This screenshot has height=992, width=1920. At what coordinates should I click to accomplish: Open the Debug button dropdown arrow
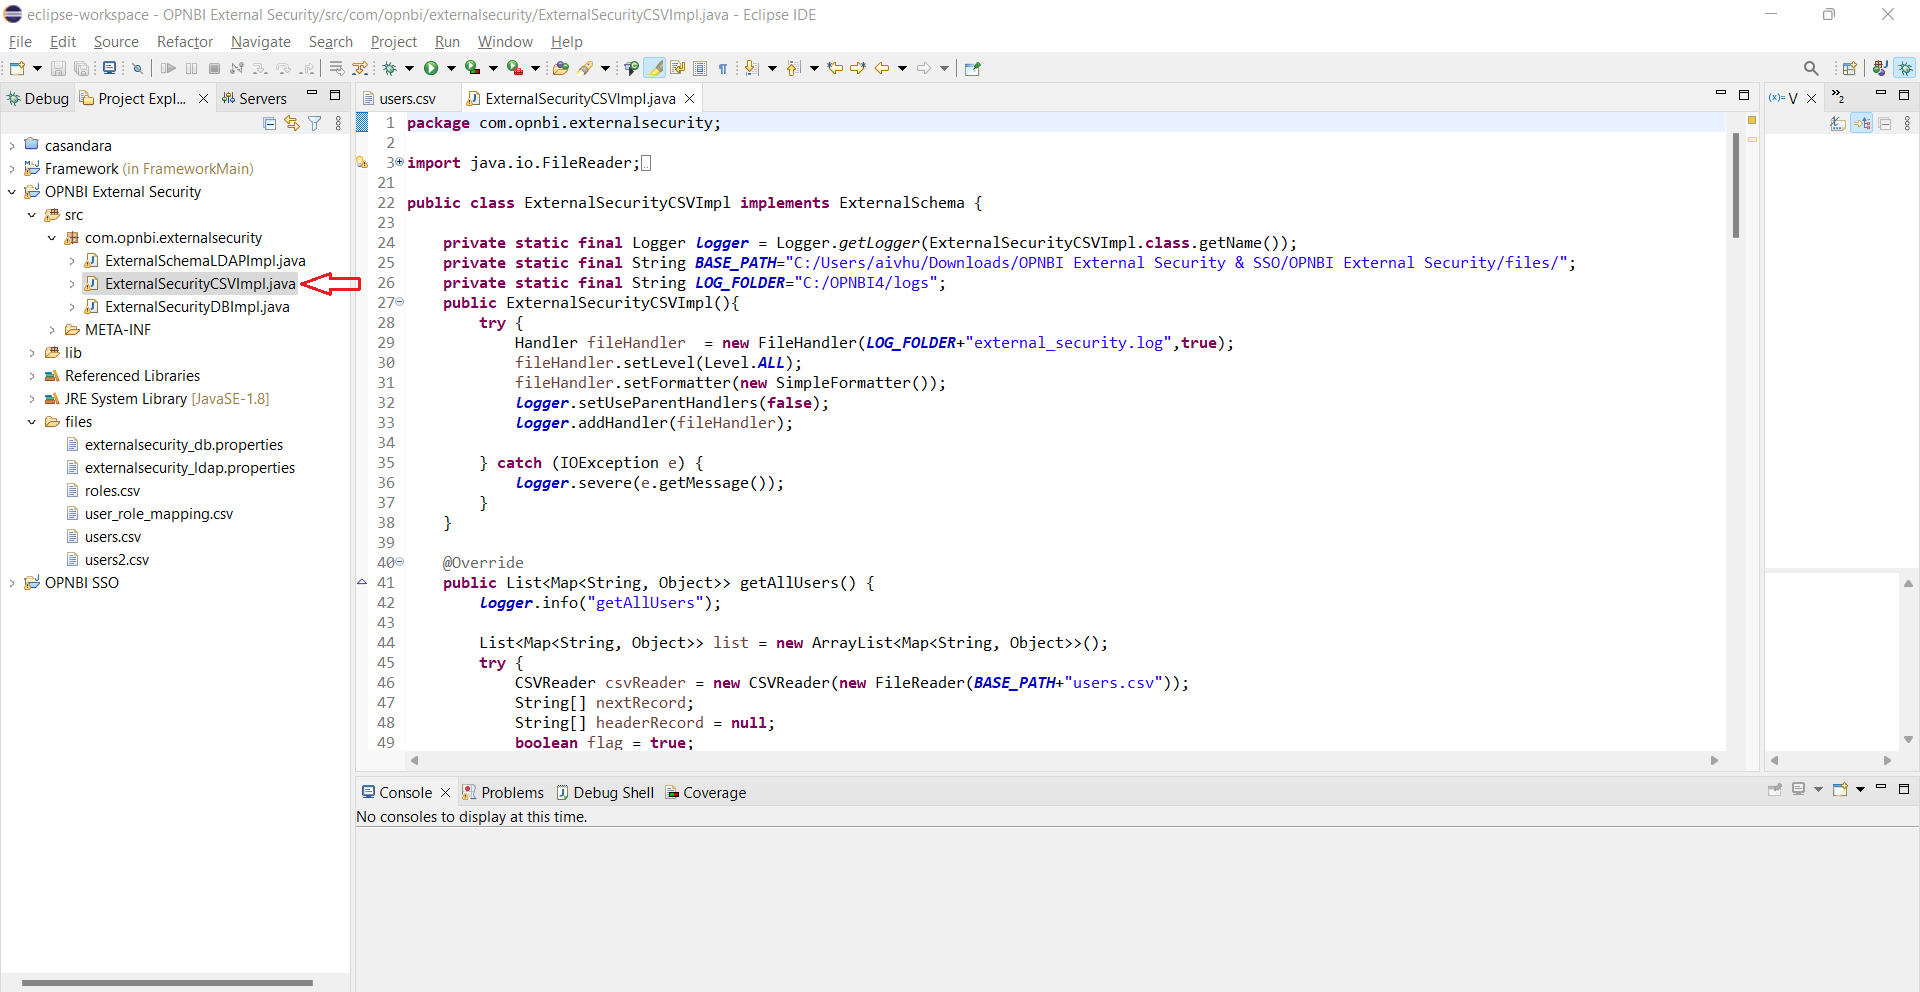coord(409,68)
